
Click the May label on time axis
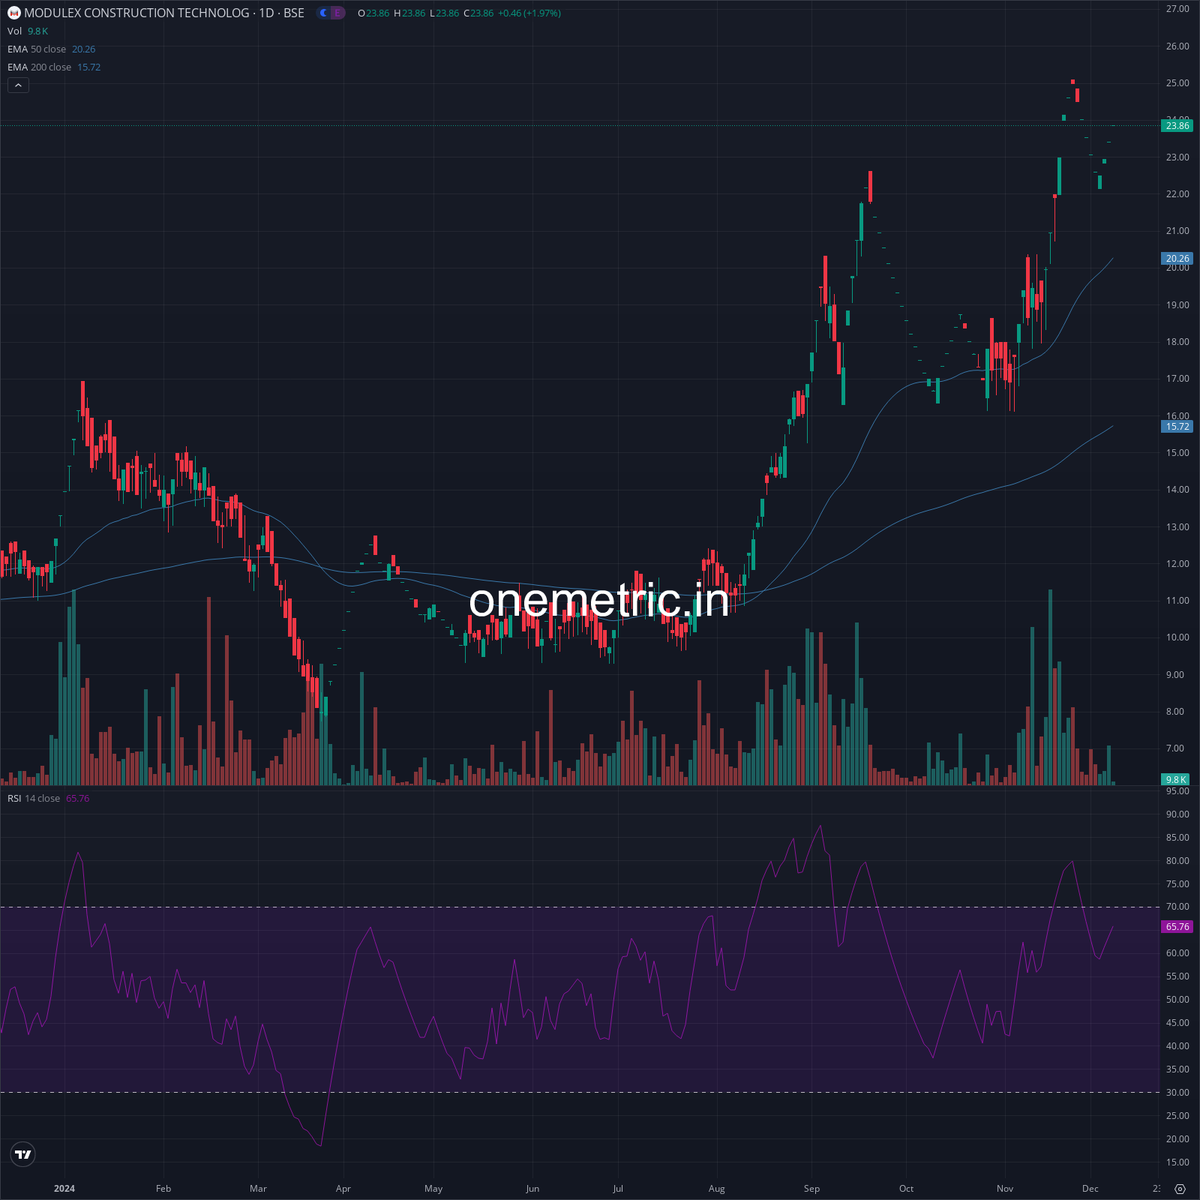click(433, 1189)
